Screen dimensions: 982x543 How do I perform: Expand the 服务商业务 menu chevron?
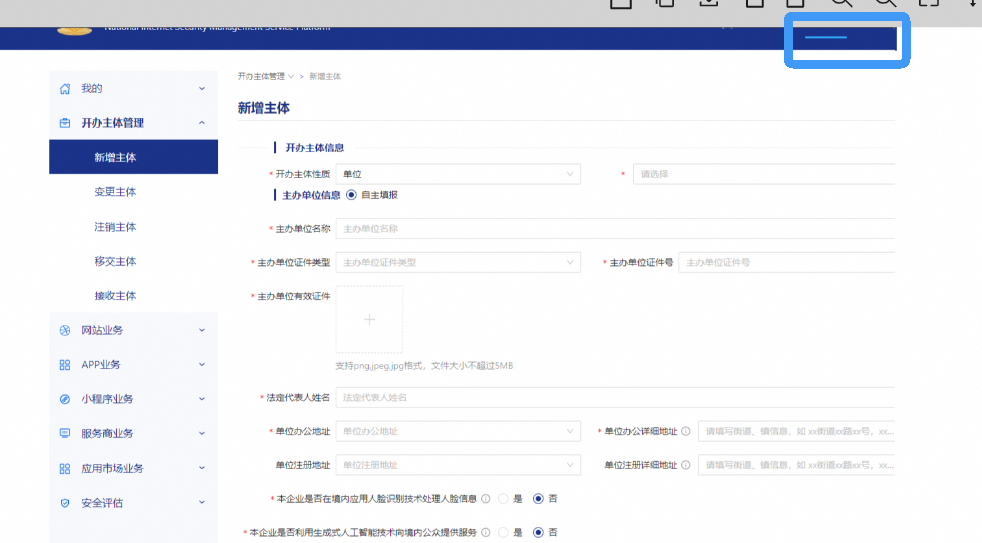coord(202,433)
